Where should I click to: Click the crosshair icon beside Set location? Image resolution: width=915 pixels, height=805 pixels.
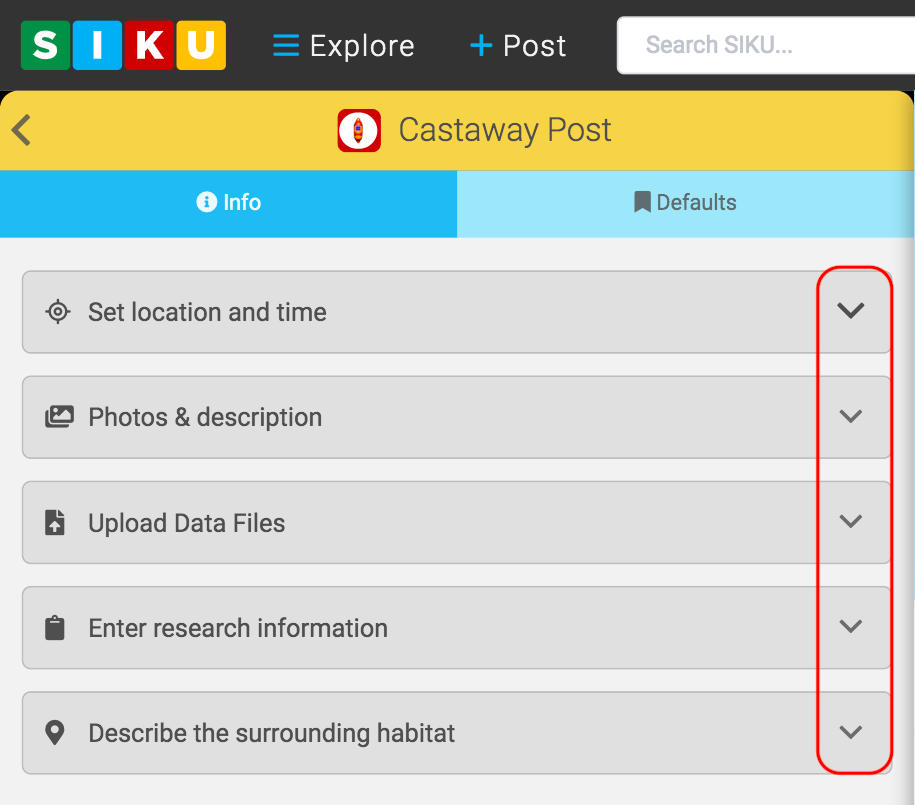(58, 312)
